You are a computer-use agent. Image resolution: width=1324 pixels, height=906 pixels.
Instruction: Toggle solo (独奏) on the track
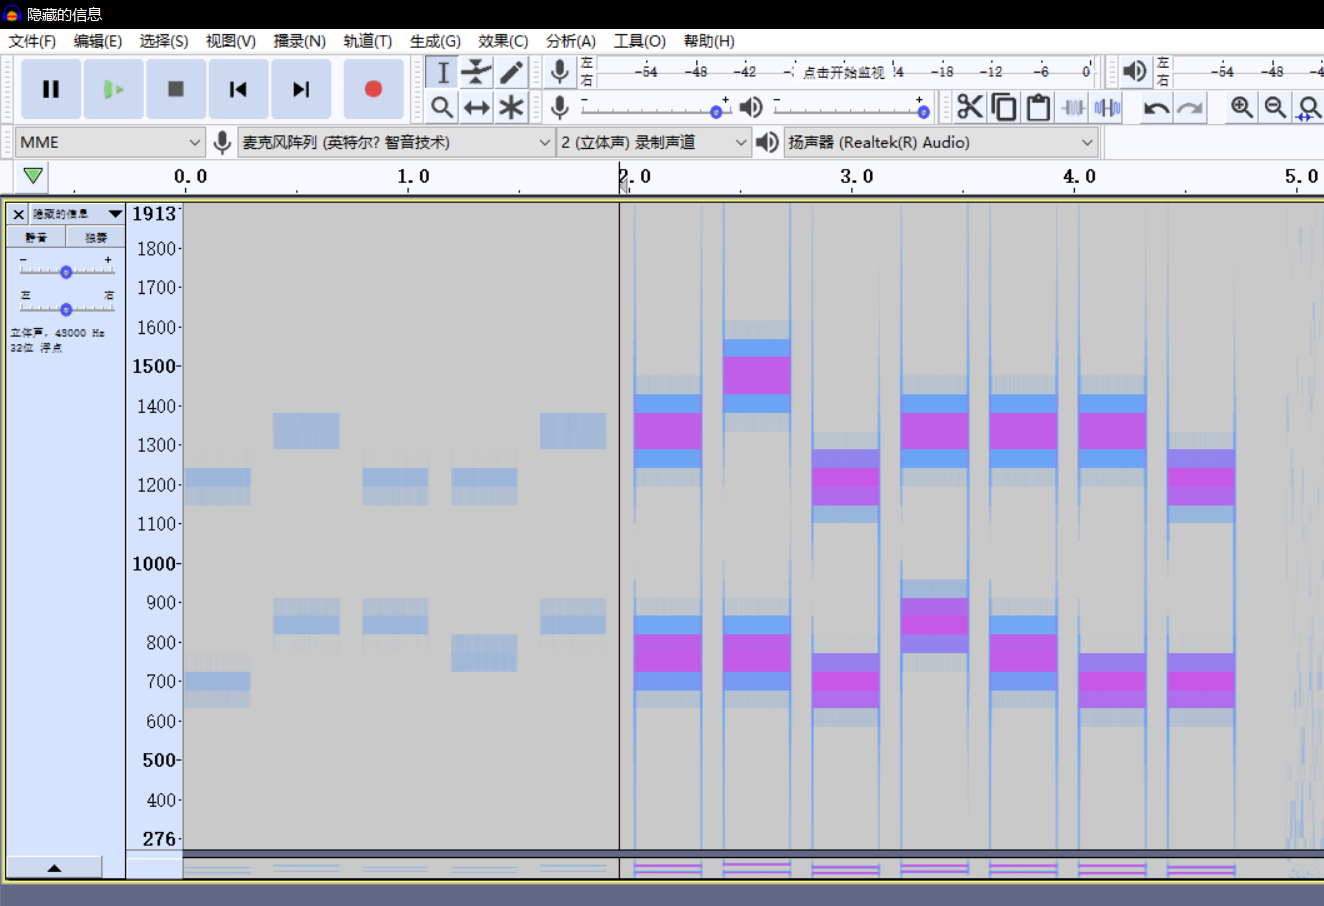coord(96,237)
